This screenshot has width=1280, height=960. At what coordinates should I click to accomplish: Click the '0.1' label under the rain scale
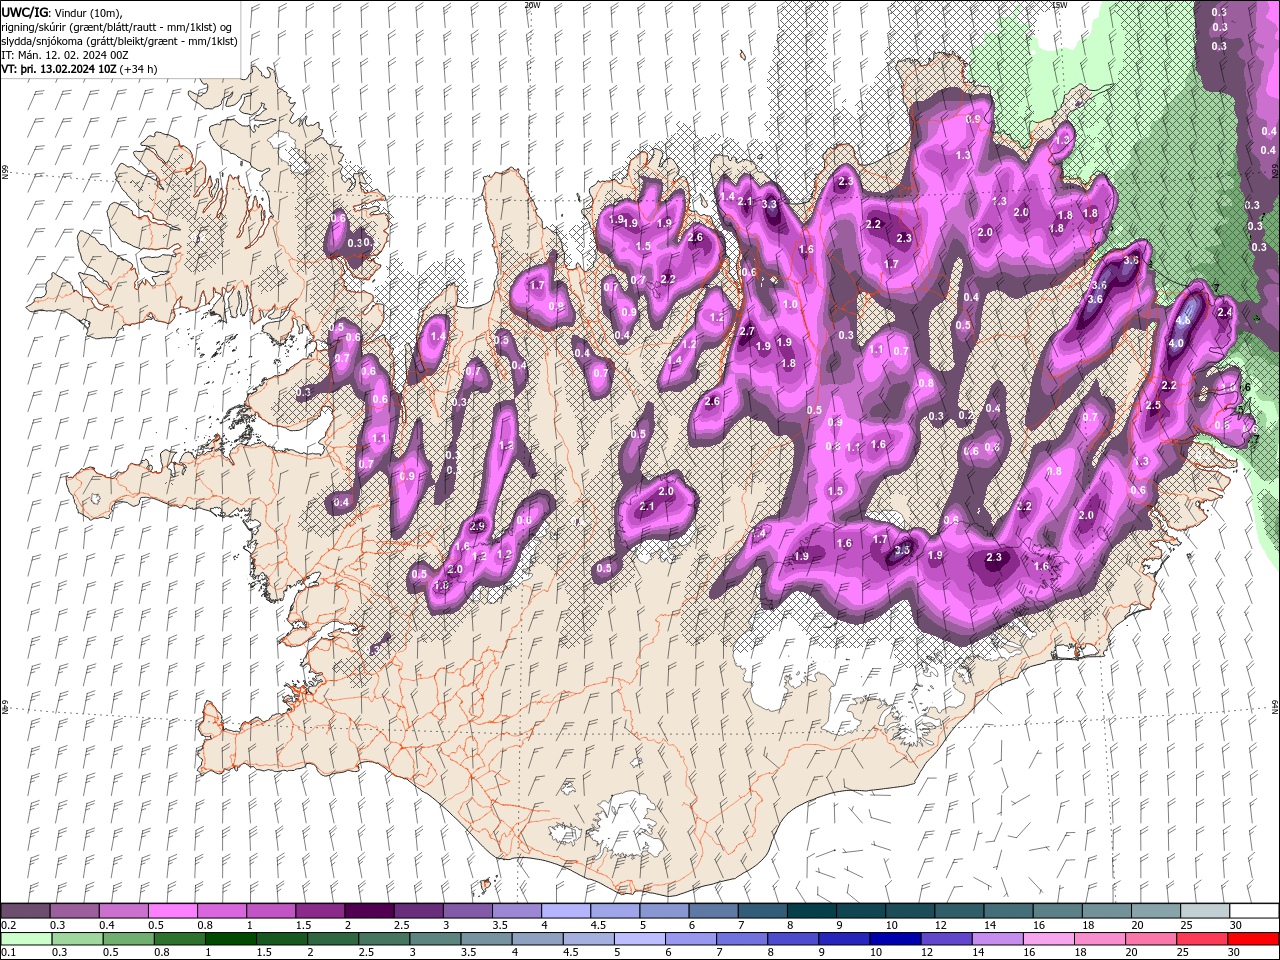pyautogui.click(x=8, y=952)
